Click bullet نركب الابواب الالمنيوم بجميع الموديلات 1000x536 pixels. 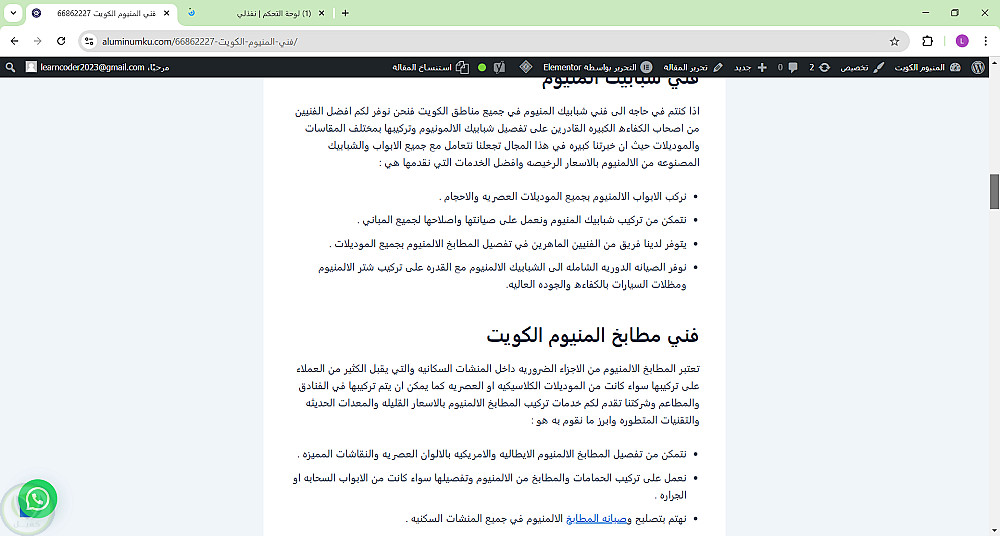point(562,197)
